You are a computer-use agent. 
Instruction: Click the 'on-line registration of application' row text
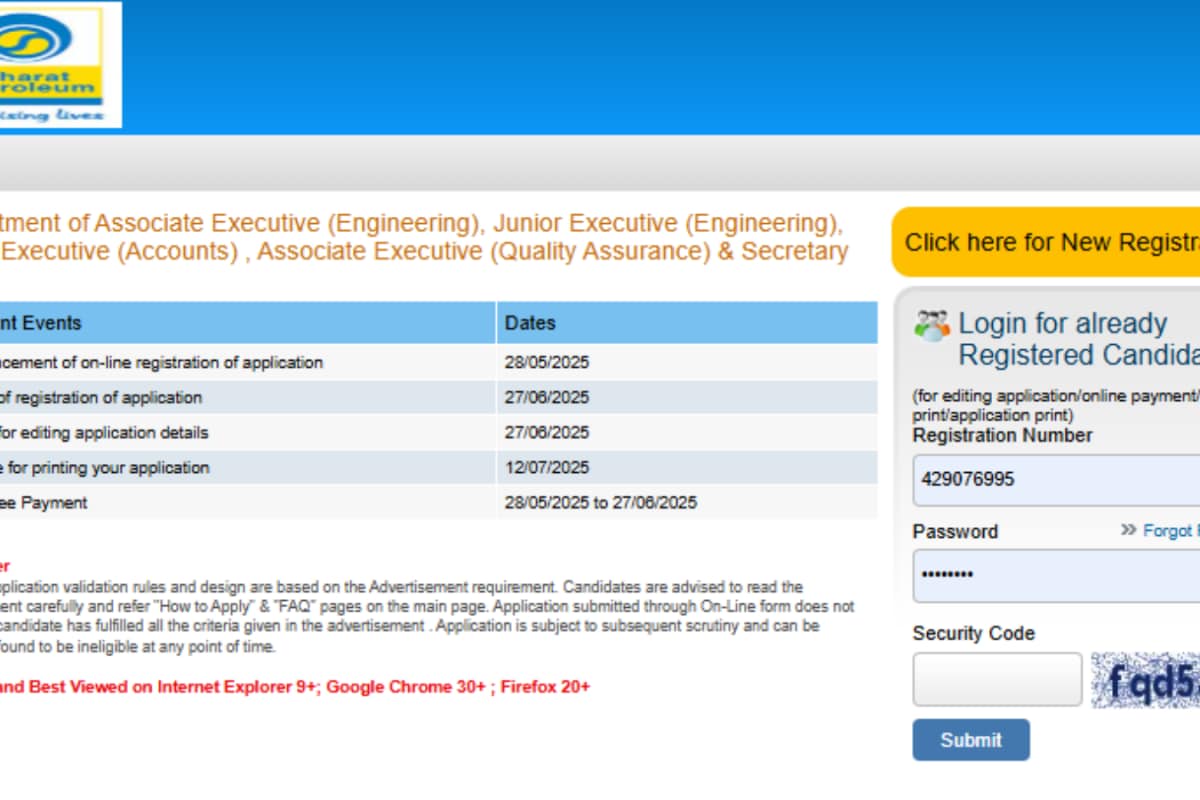[161, 362]
